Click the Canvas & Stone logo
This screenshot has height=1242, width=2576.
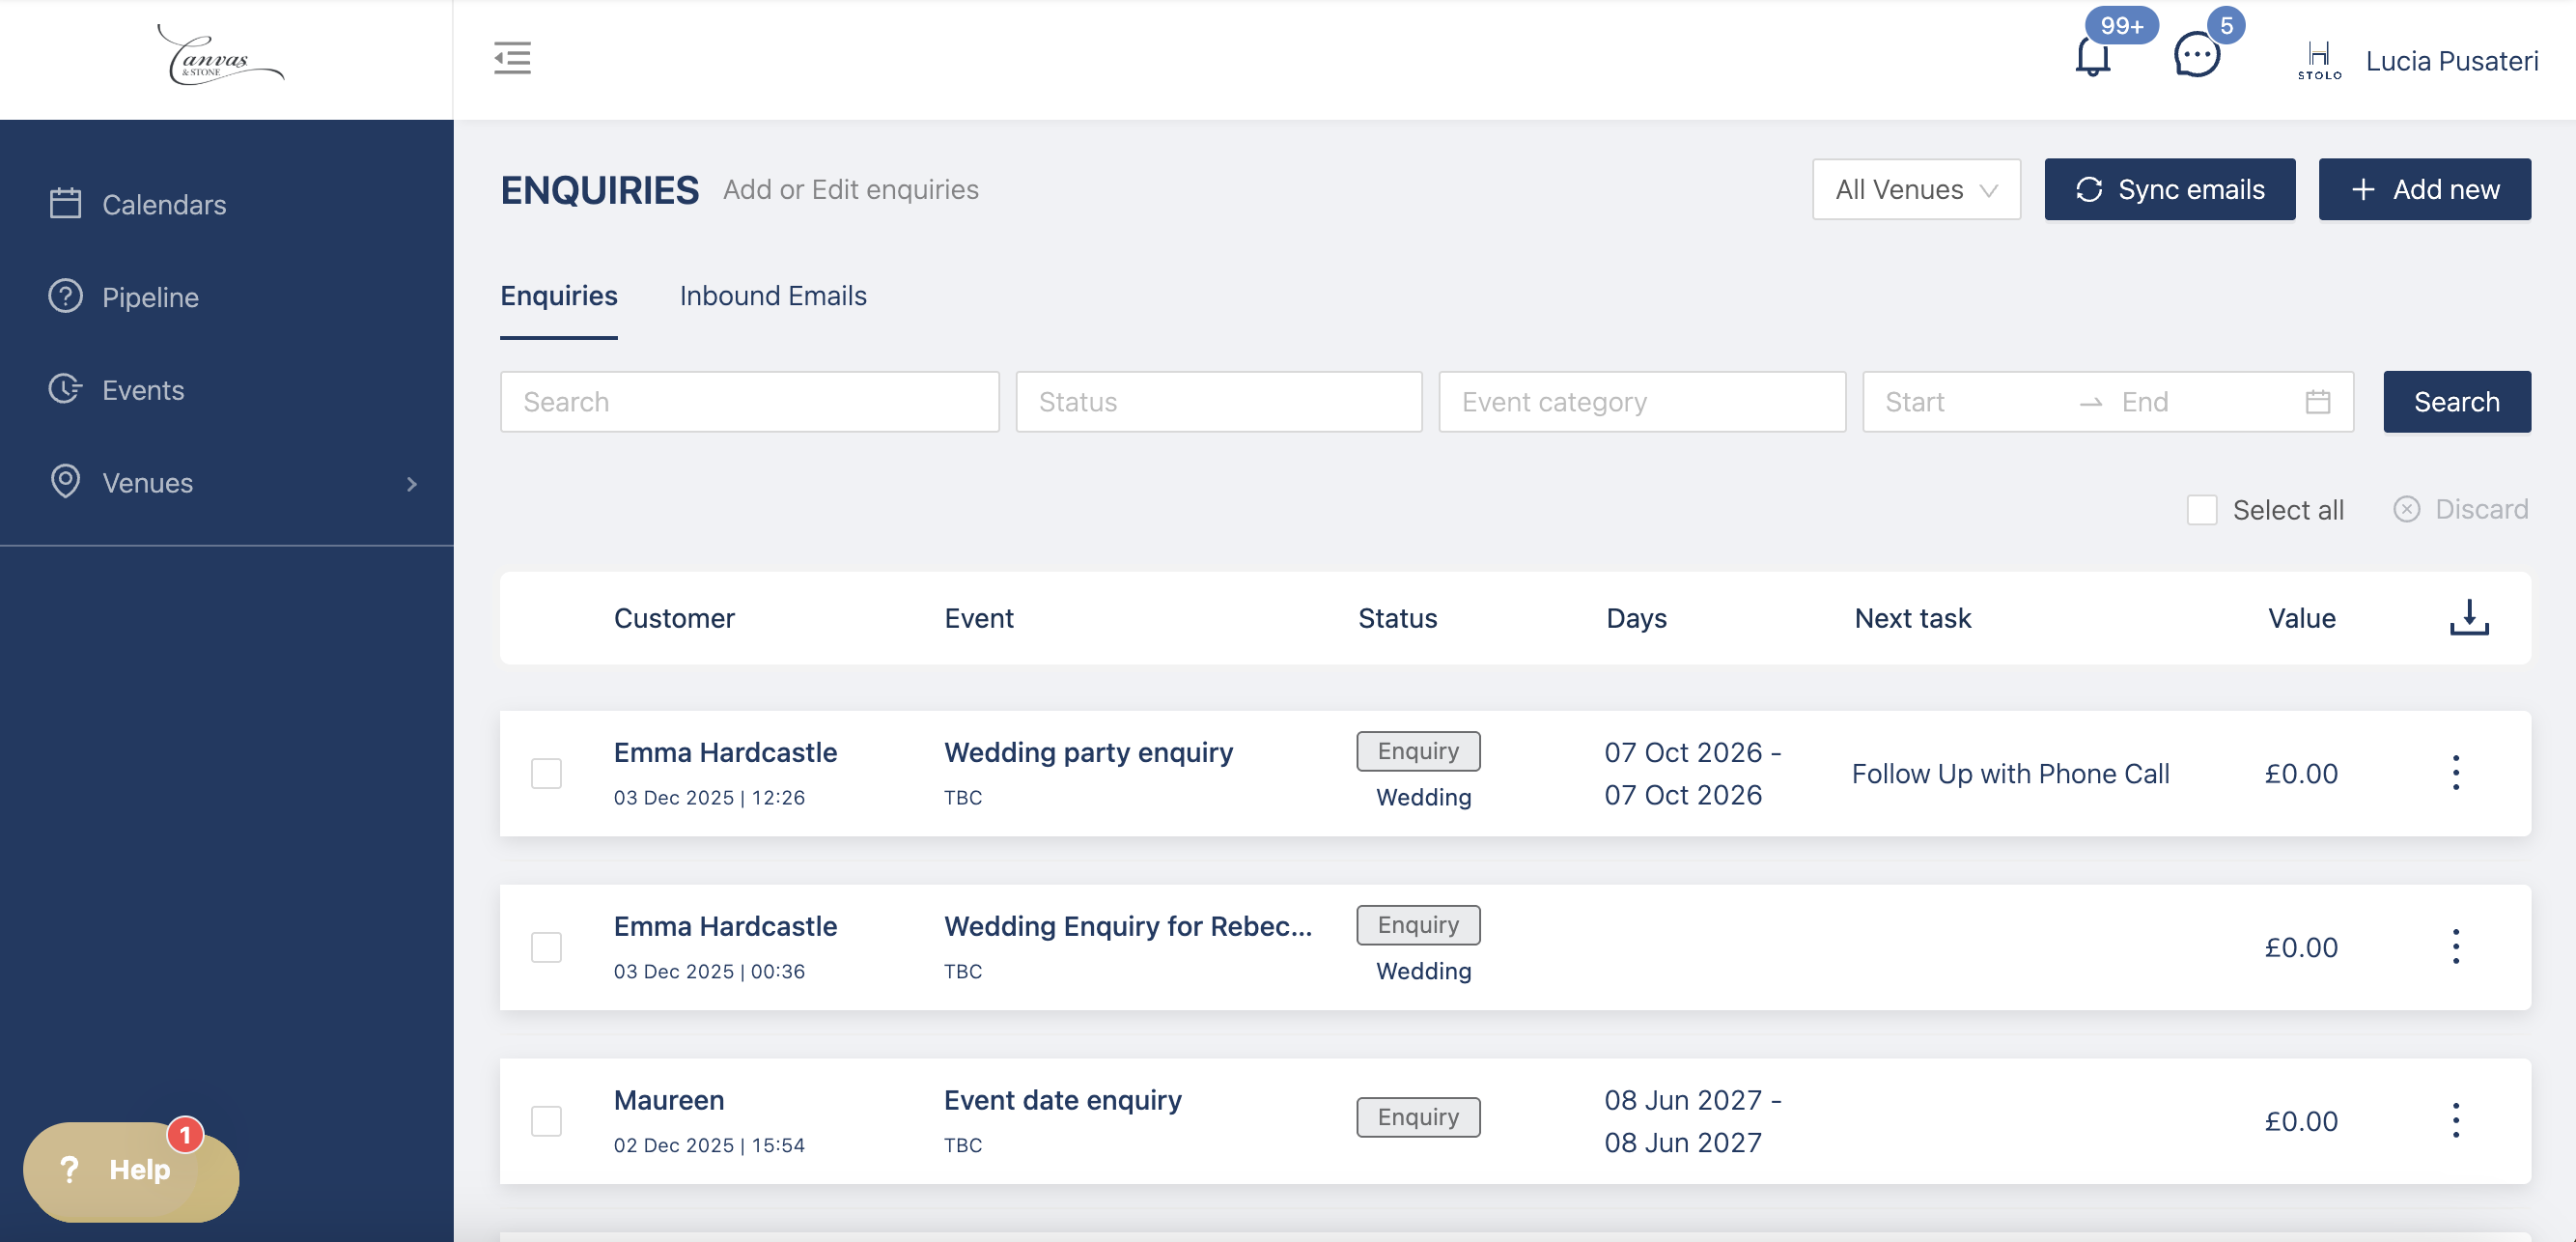pos(221,57)
